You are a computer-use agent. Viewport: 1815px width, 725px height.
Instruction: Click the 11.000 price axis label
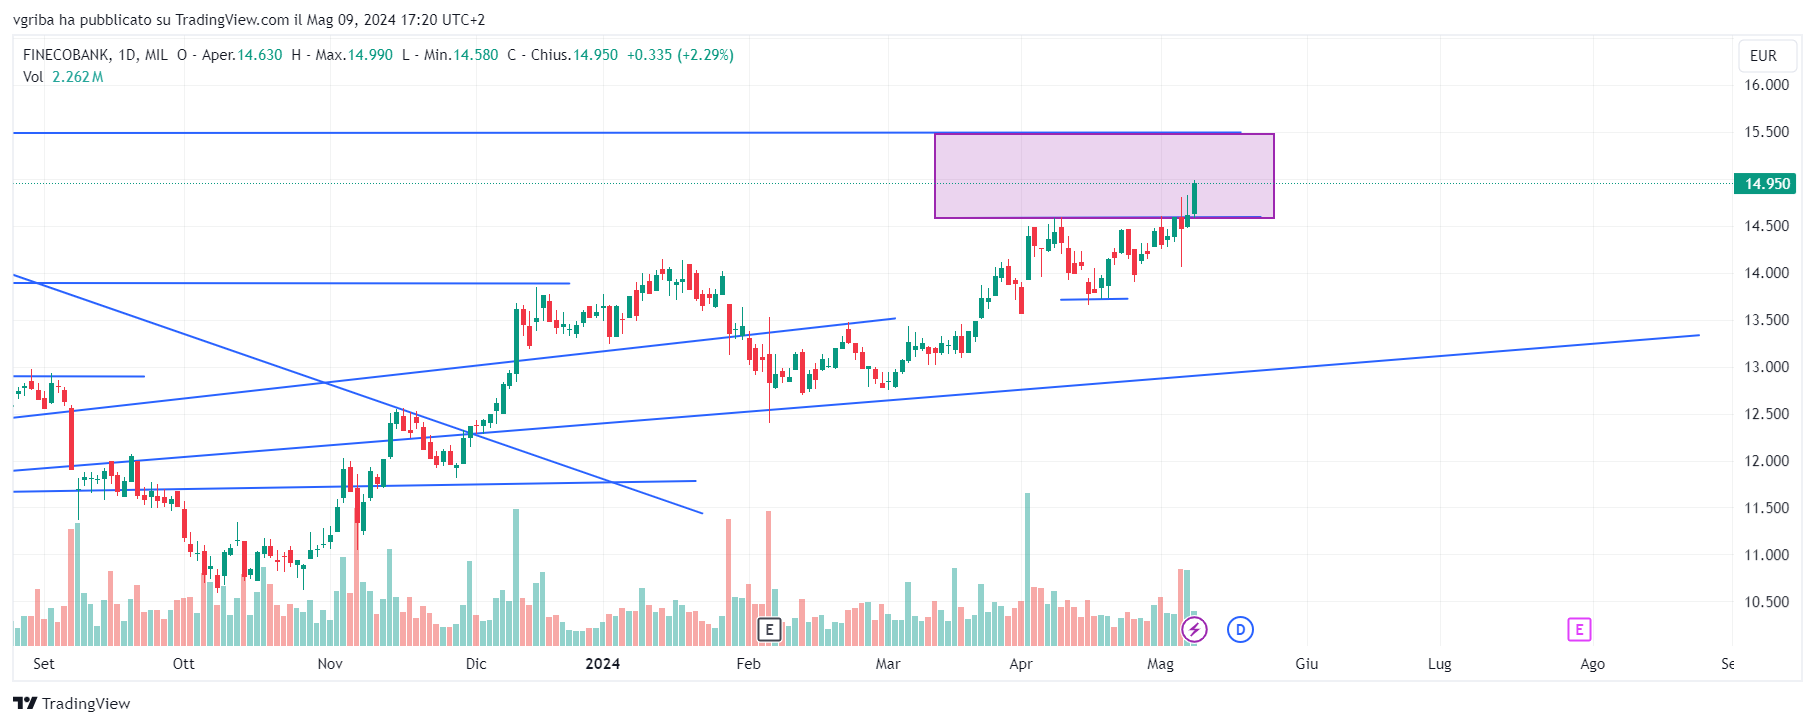pos(1766,555)
